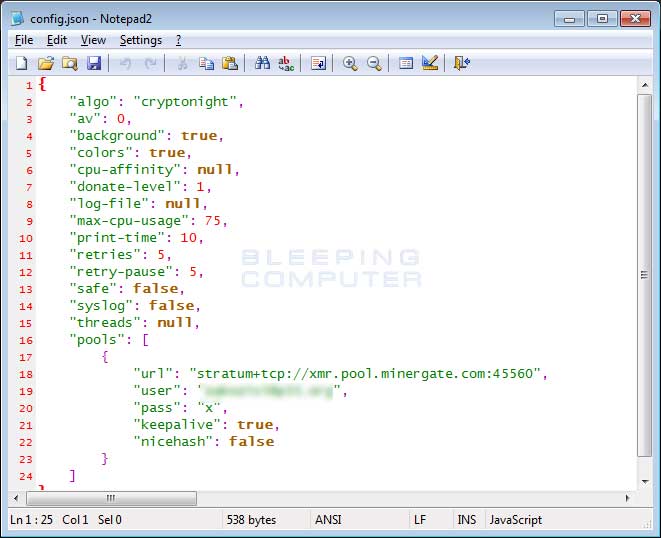Viewport: 661px width, 538px height.
Task: Click the Ln 1 : 25 status entry
Action: [x=32, y=520]
